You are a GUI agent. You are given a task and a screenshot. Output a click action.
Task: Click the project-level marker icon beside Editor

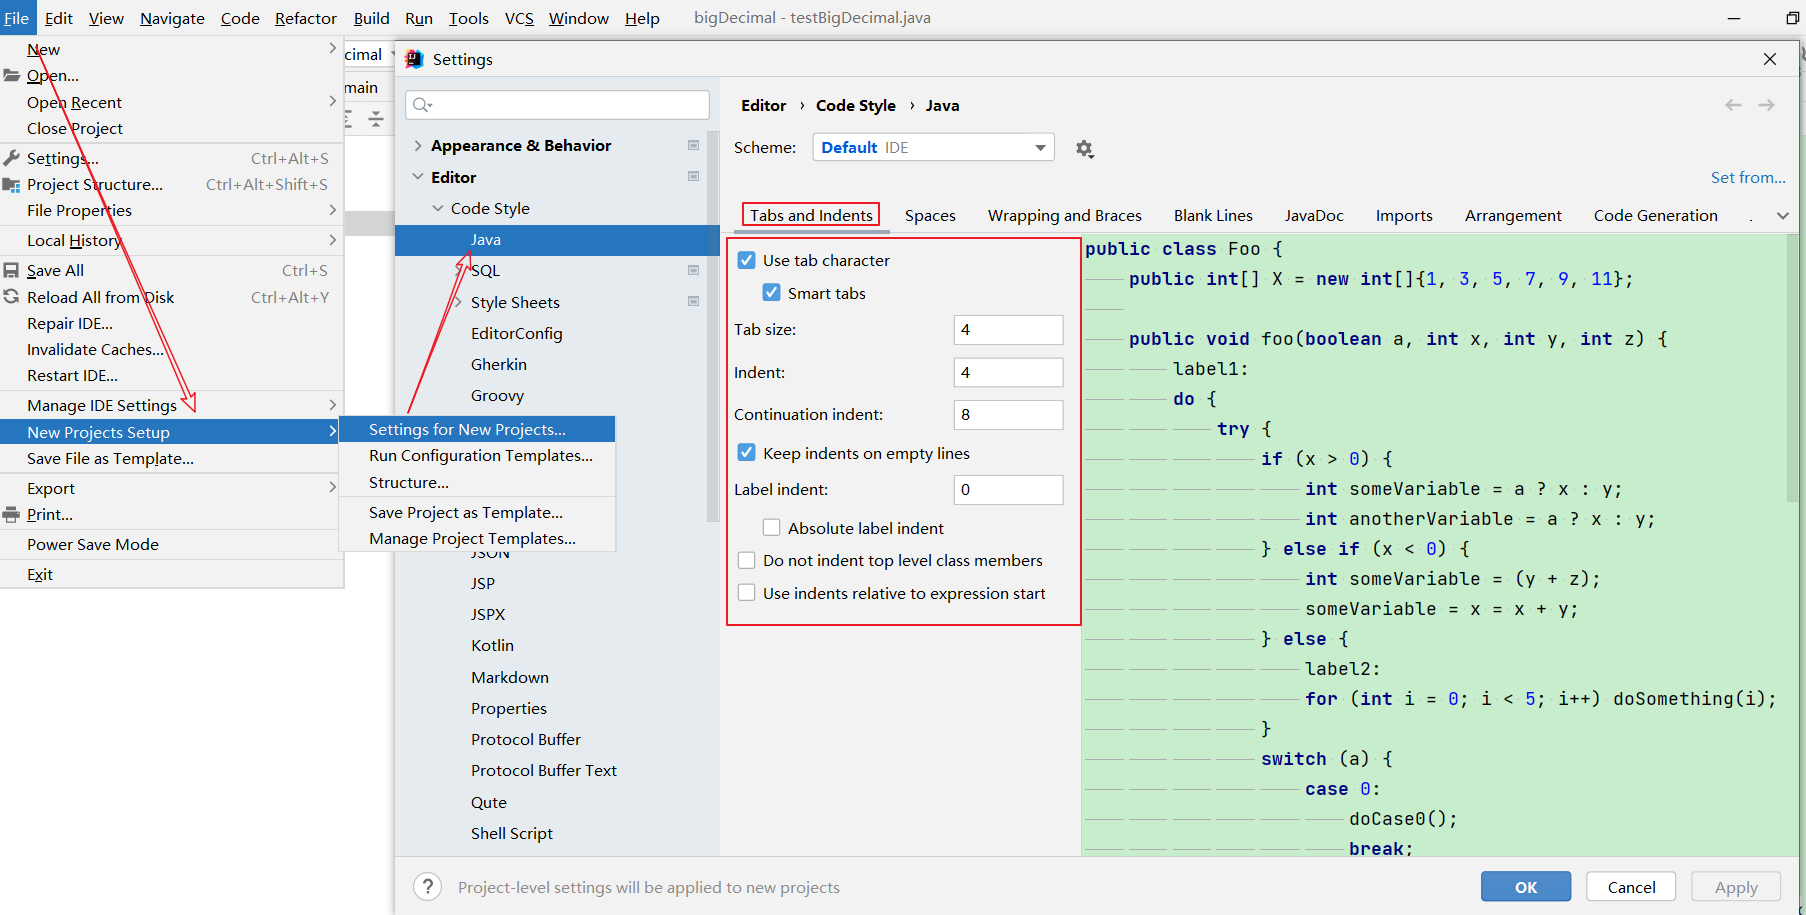pyautogui.click(x=693, y=176)
